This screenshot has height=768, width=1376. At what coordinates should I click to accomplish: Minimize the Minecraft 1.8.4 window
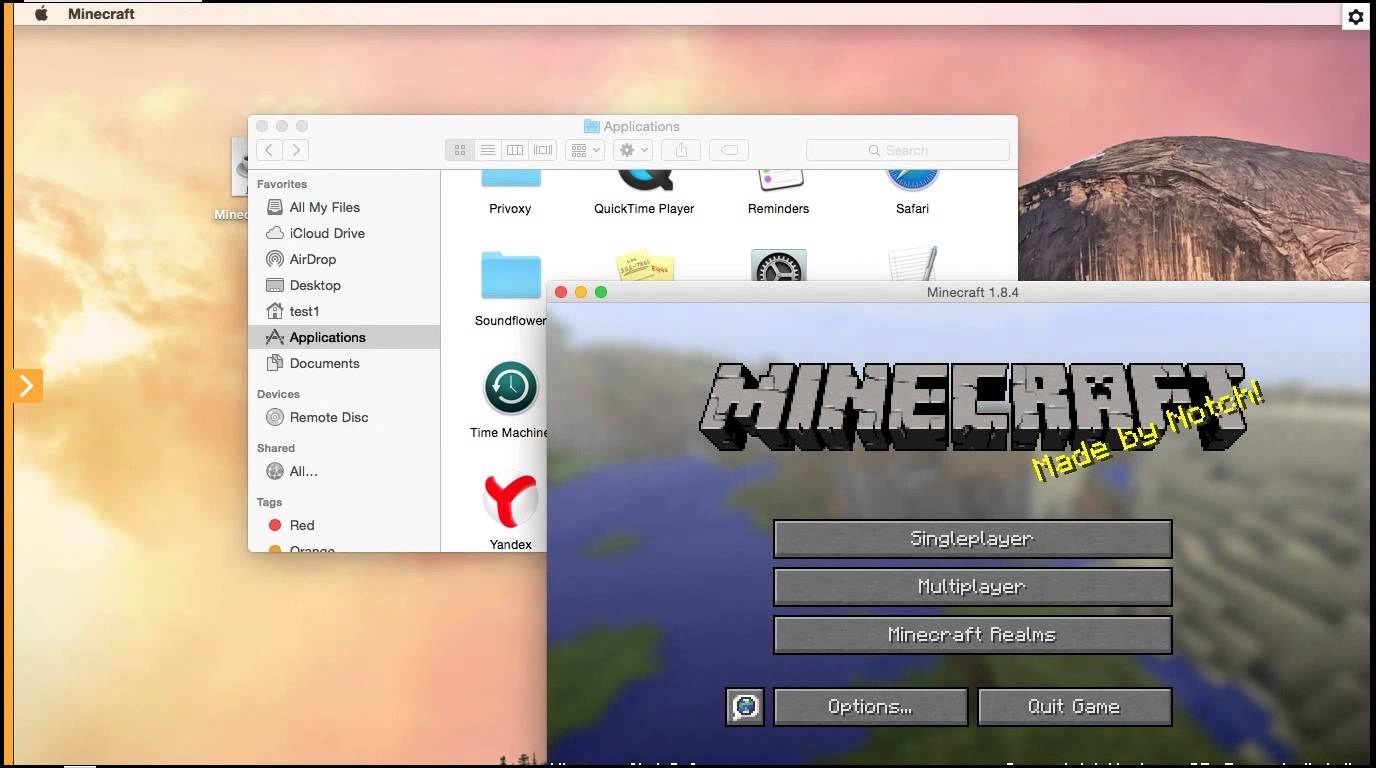pos(581,292)
